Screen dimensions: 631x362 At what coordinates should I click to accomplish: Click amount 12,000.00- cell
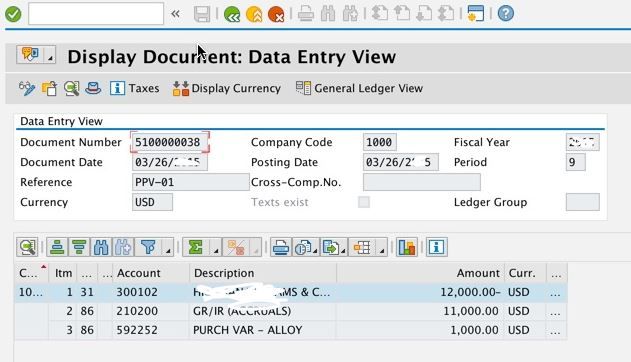(x=421, y=292)
